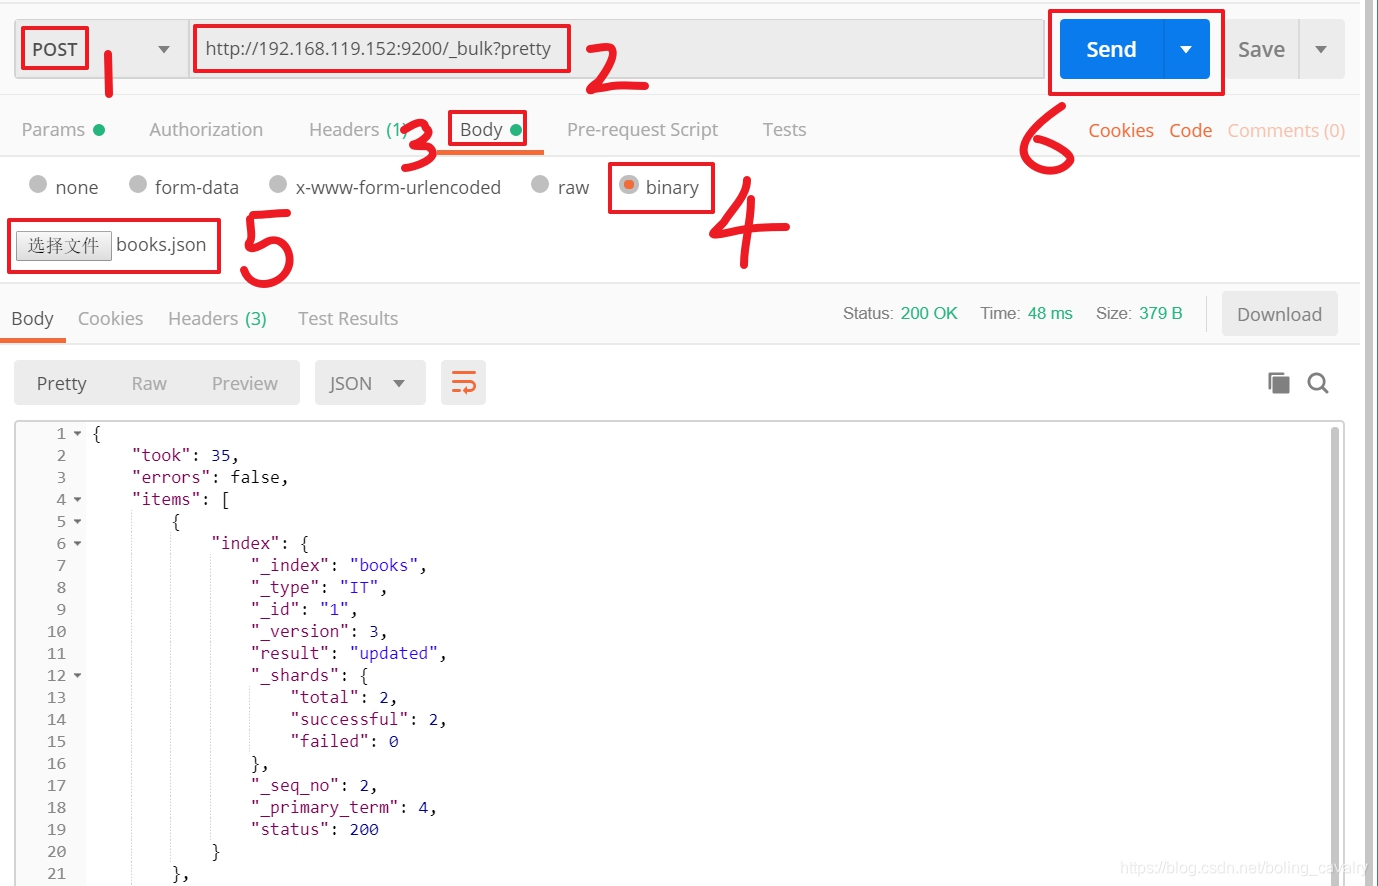Image resolution: width=1378 pixels, height=886 pixels.
Task: Click the "status": 200 line
Action: pos(314,830)
